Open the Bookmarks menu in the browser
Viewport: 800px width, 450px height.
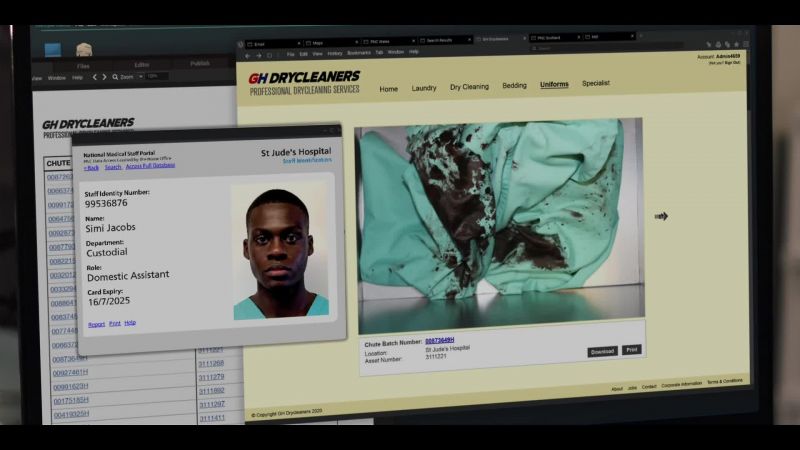point(359,53)
